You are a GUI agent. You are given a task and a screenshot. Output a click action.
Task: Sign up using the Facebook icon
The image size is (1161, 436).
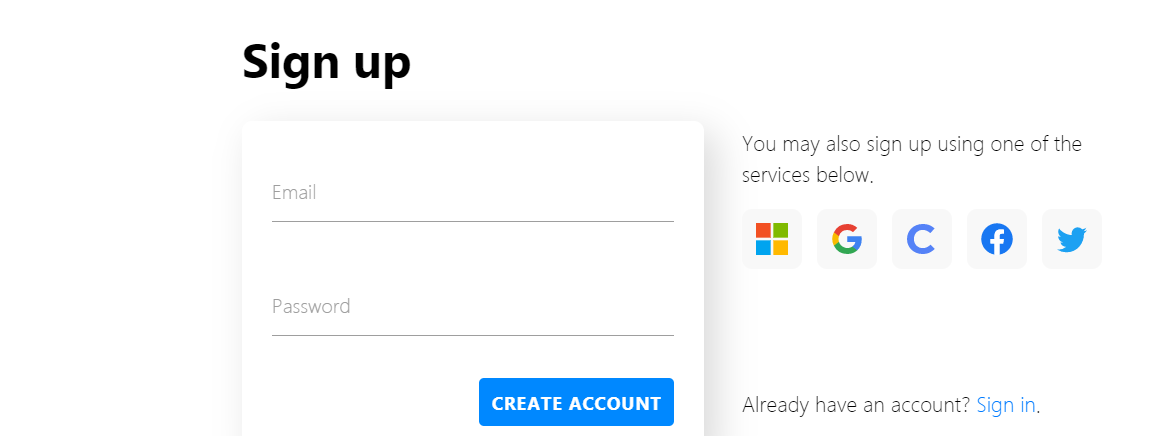coord(997,239)
